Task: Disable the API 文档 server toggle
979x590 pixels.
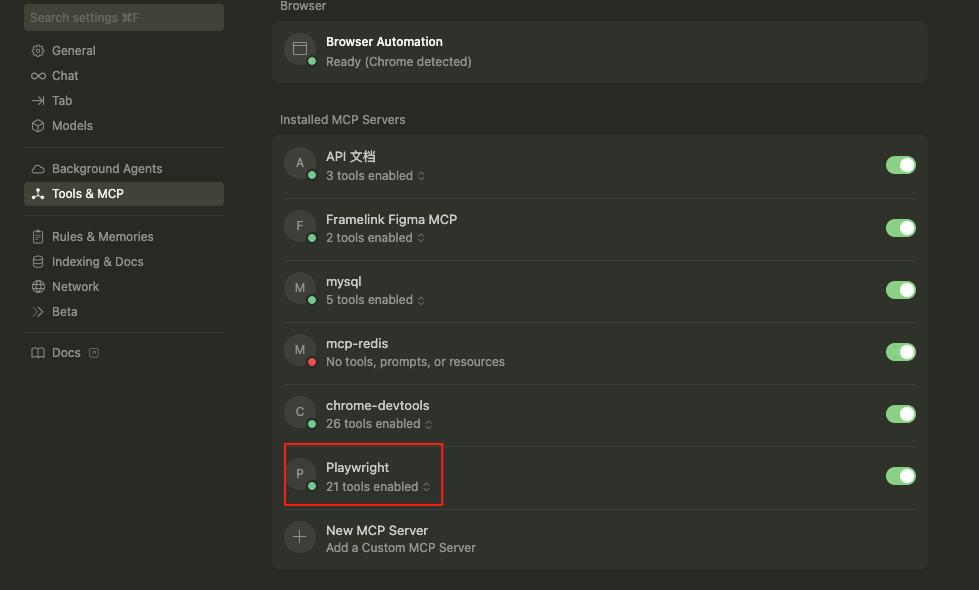Action: point(900,165)
